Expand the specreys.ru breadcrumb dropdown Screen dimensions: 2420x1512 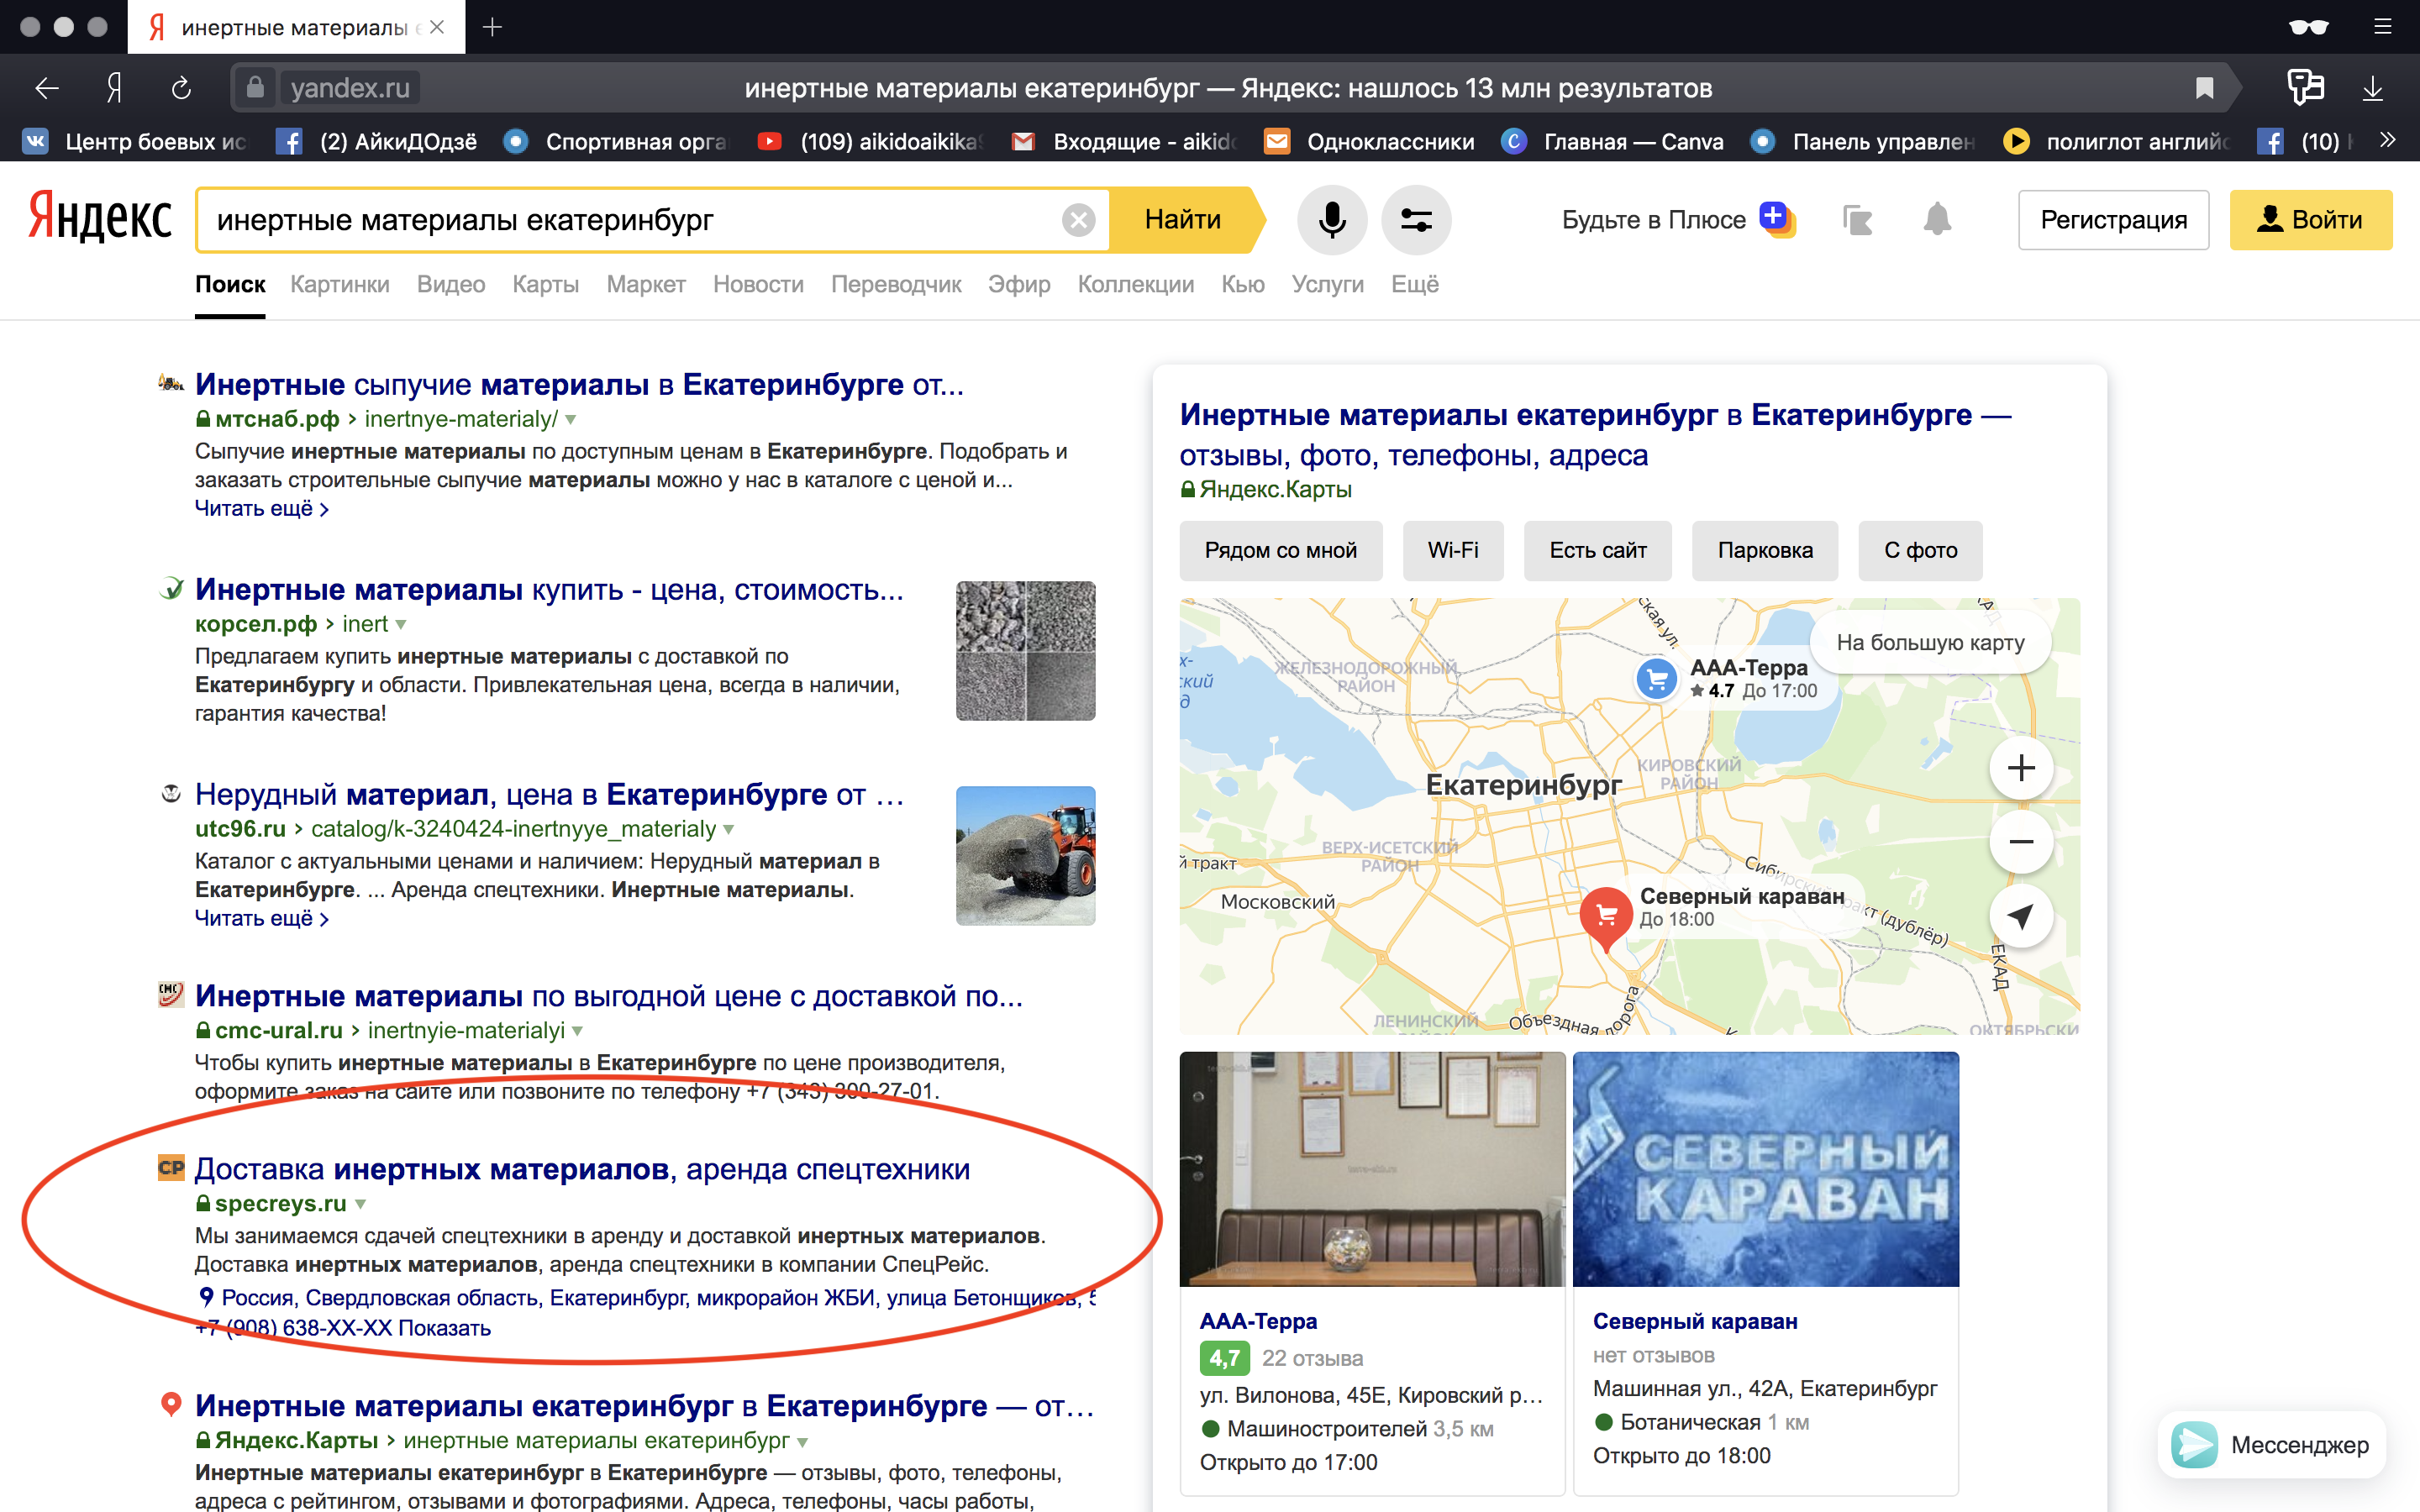click(361, 1204)
